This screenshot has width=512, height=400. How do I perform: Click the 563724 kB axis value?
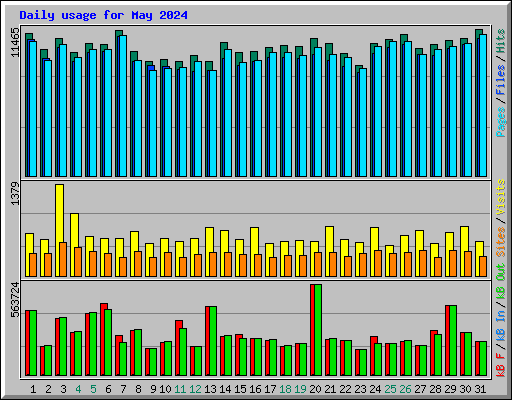[15, 300]
